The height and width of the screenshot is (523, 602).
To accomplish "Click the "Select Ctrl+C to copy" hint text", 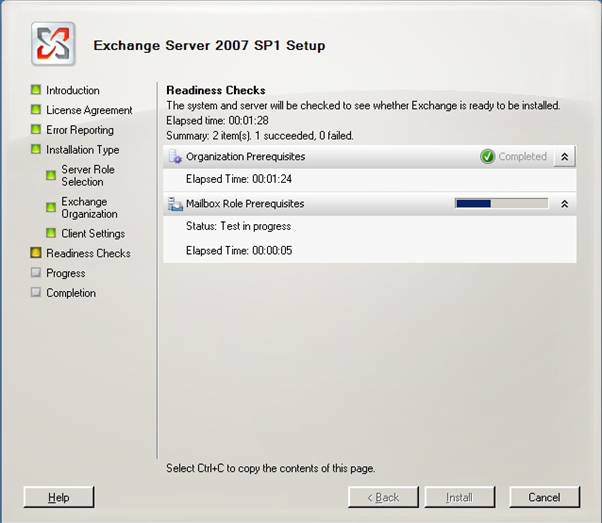I will click(271, 468).
